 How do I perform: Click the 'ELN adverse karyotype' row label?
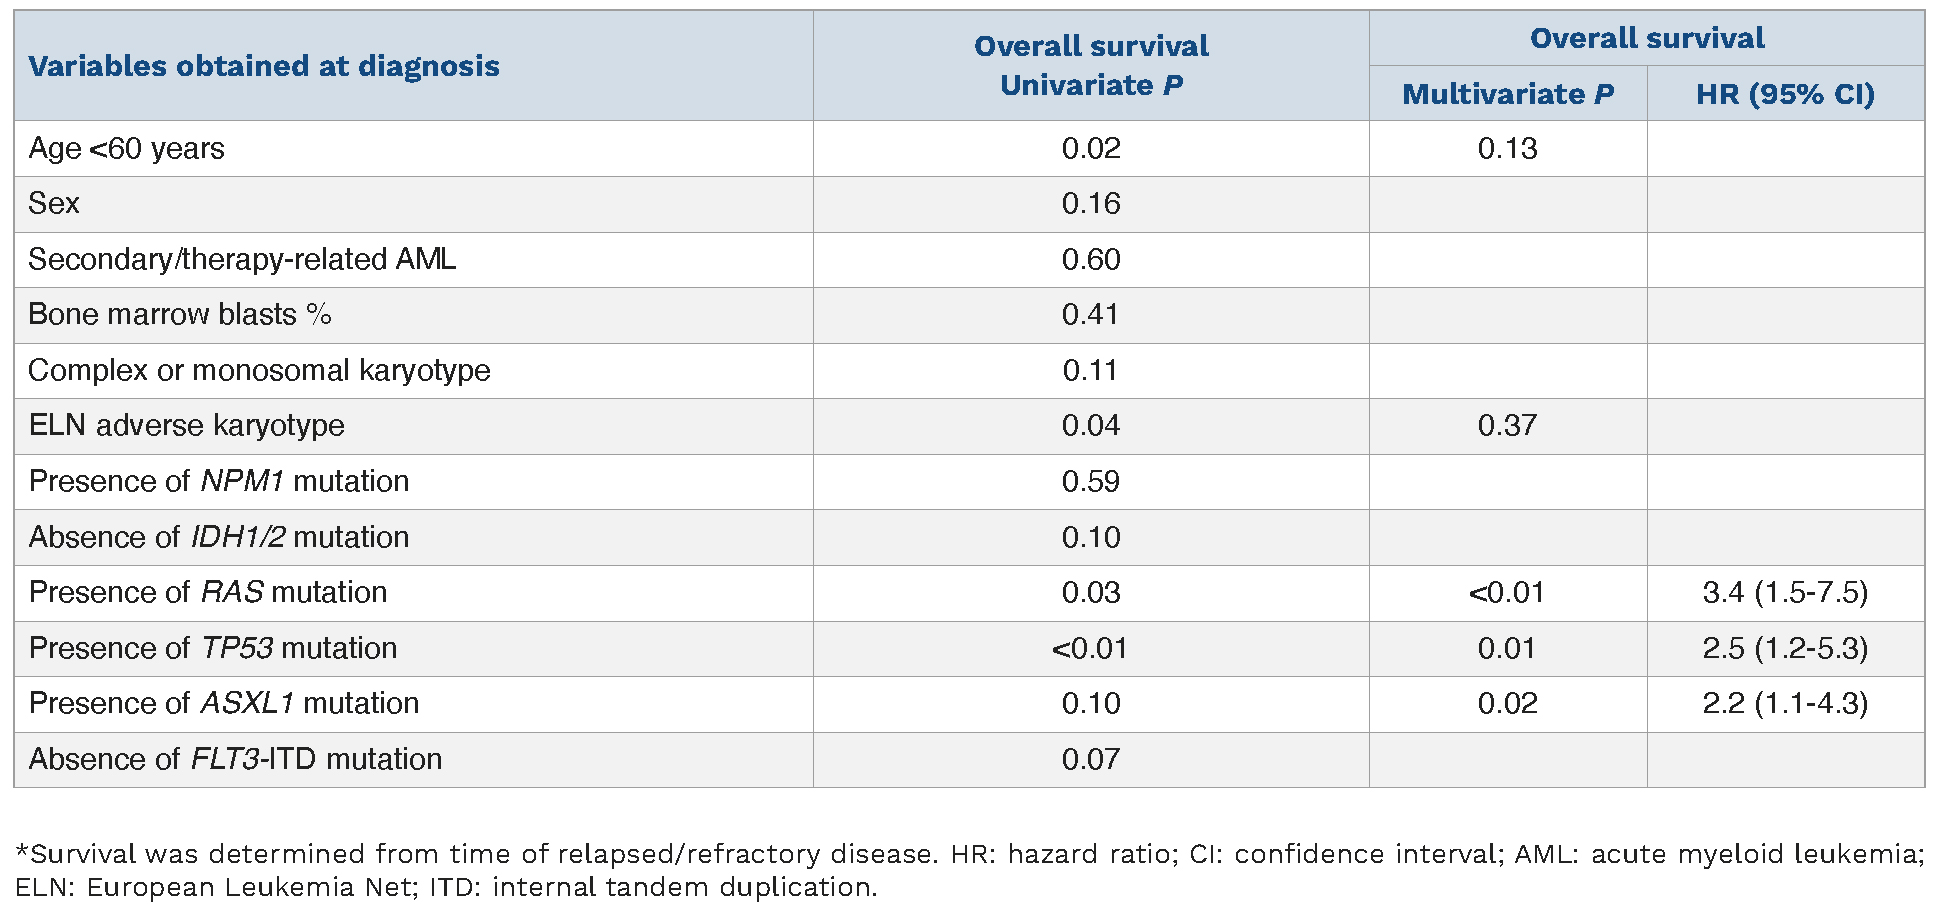[187, 426]
